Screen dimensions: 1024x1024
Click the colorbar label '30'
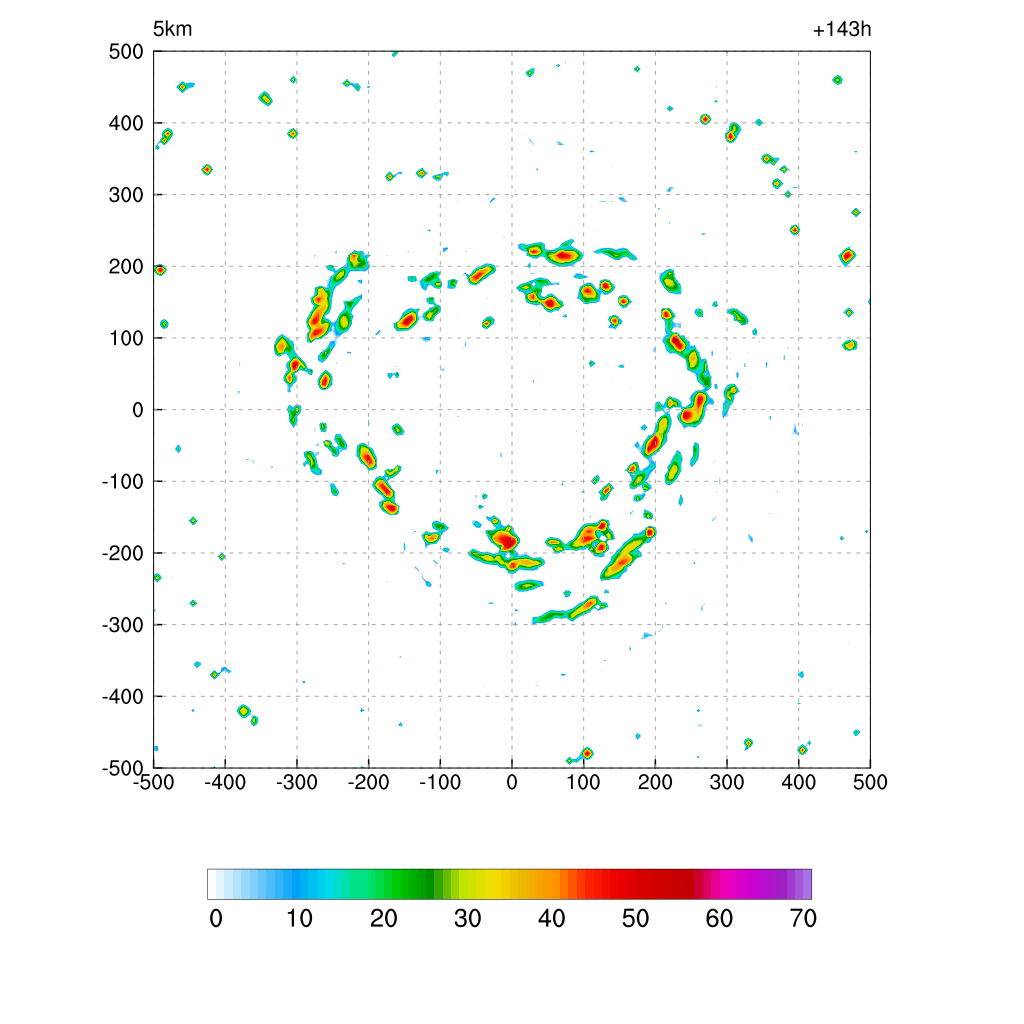tap(468, 919)
